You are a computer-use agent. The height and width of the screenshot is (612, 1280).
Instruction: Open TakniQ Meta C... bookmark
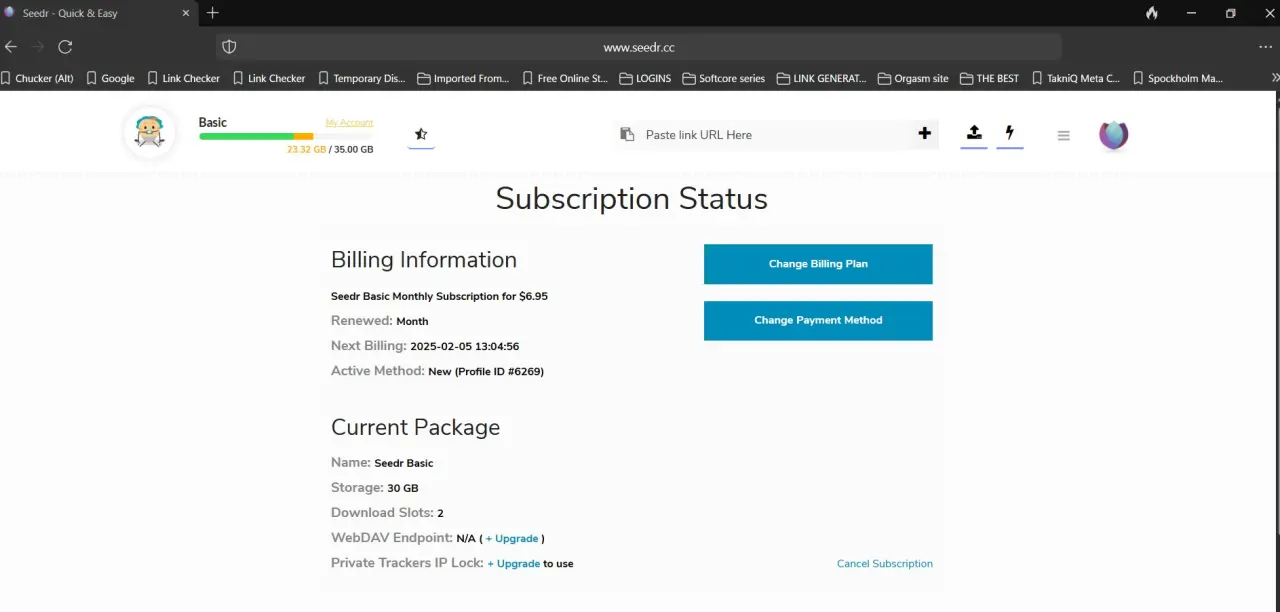click(1075, 78)
